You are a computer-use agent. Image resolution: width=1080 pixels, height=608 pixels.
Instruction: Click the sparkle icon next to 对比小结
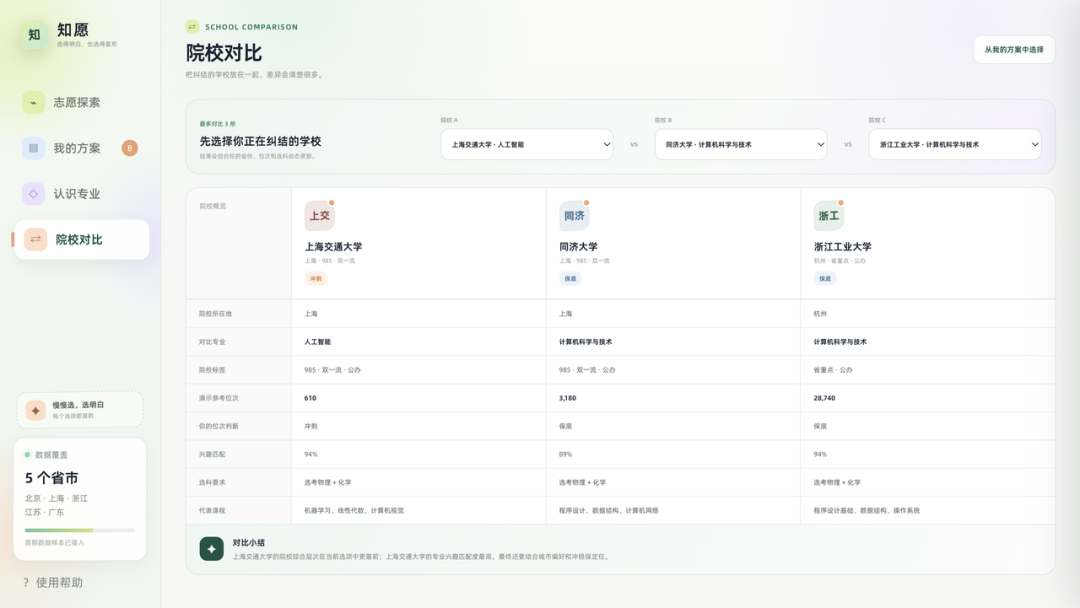click(x=211, y=549)
